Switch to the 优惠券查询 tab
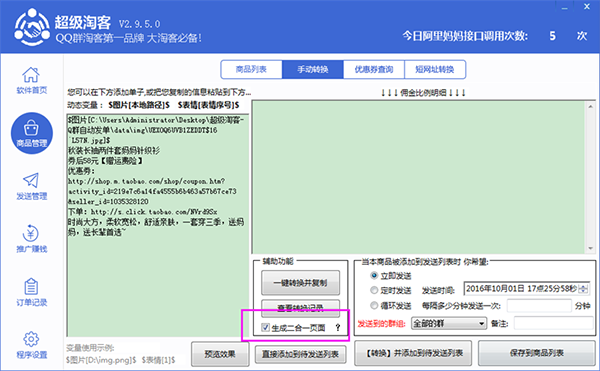600x371 pixels. pos(374,70)
